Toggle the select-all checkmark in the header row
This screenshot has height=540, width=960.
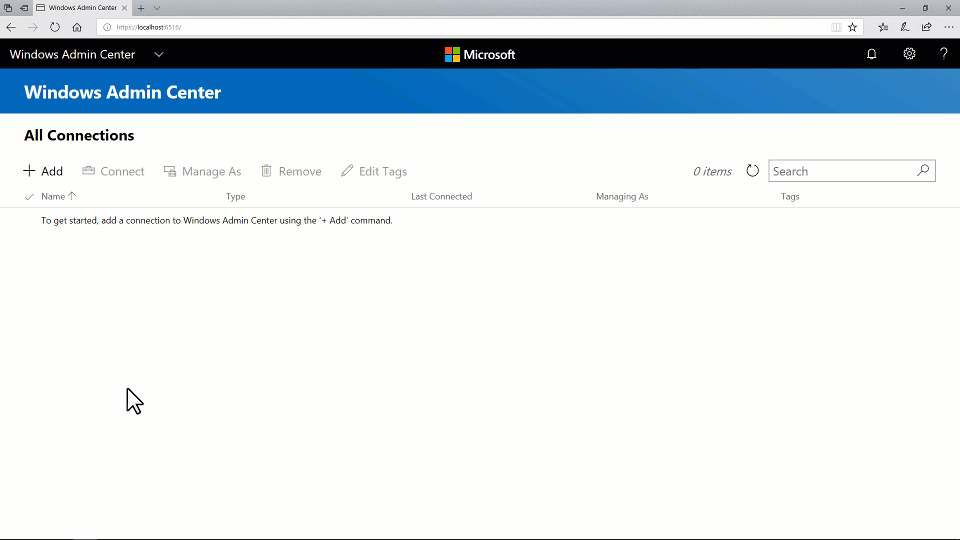pos(29,197)
